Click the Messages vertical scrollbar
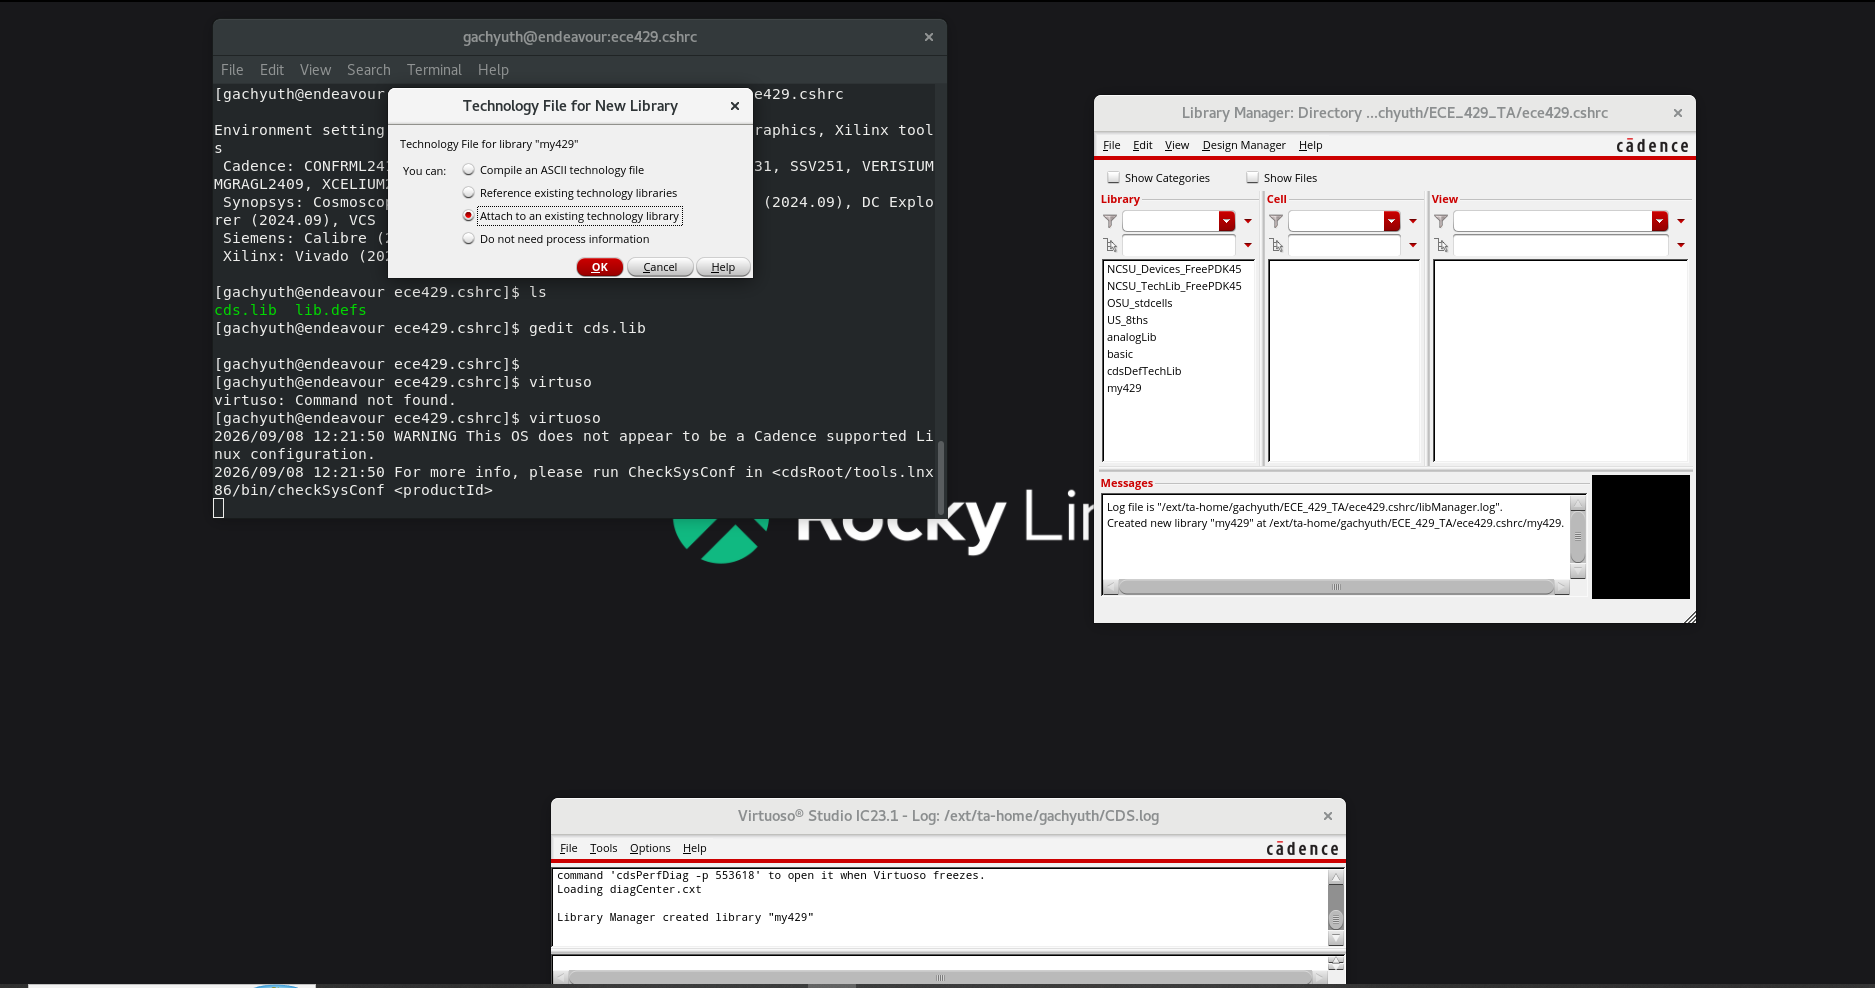 coord(1578,538)
